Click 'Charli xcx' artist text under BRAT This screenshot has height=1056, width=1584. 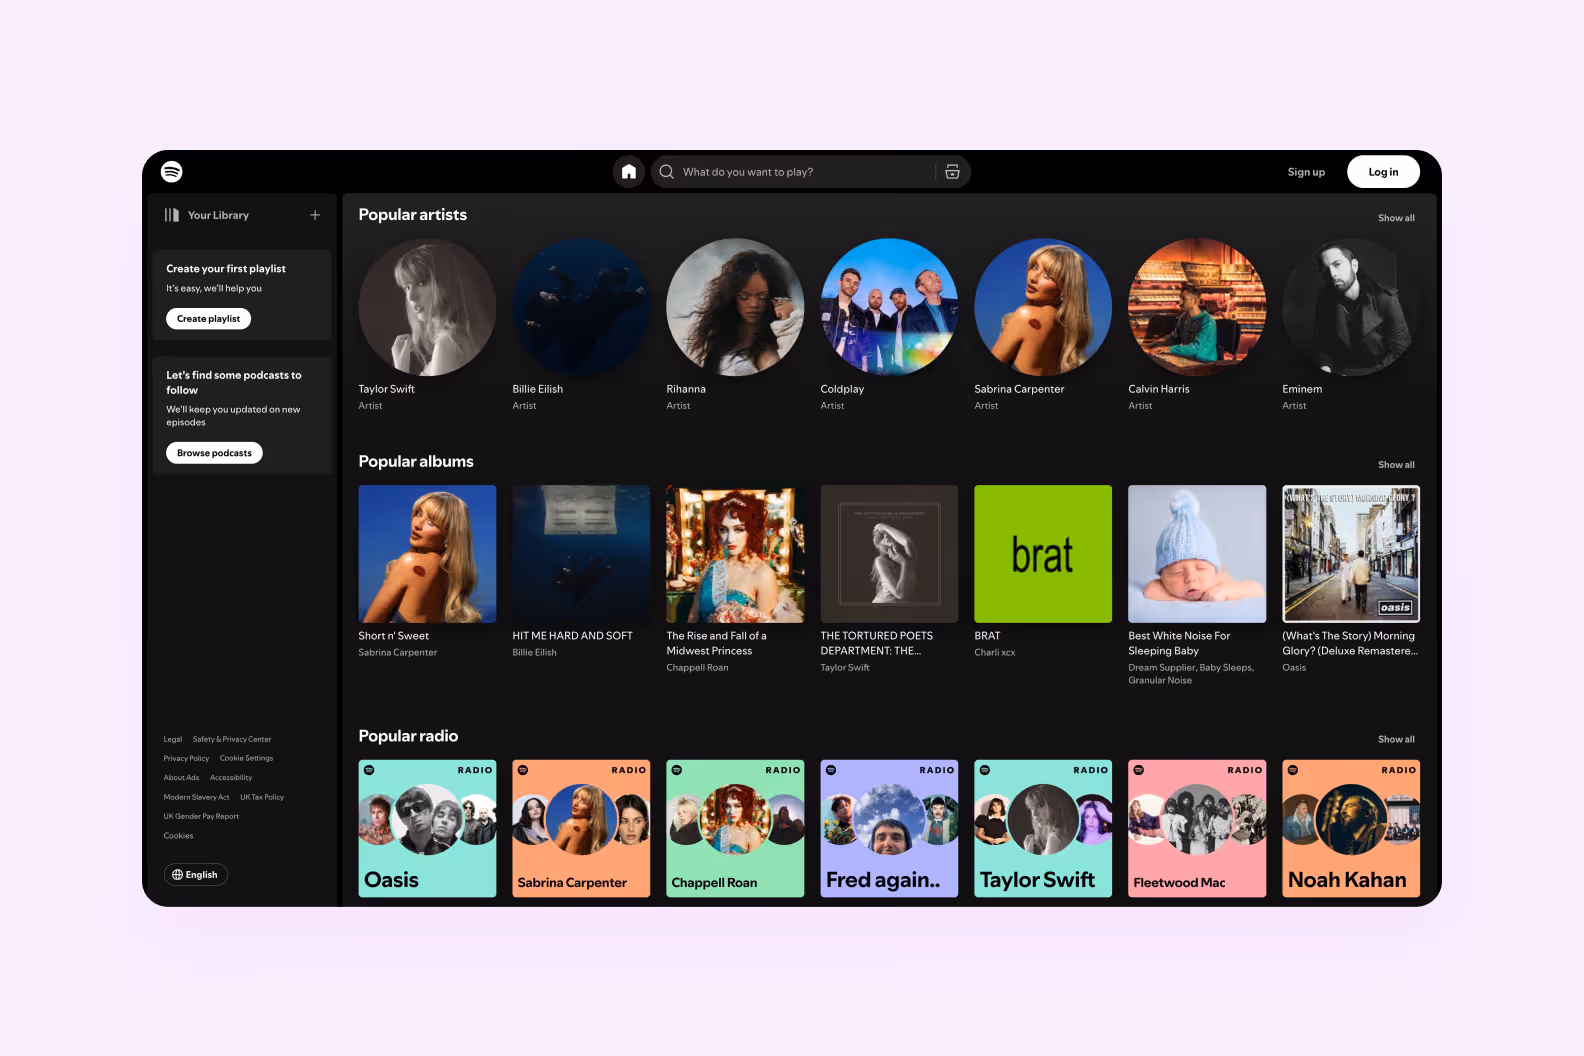coord(995,653)
